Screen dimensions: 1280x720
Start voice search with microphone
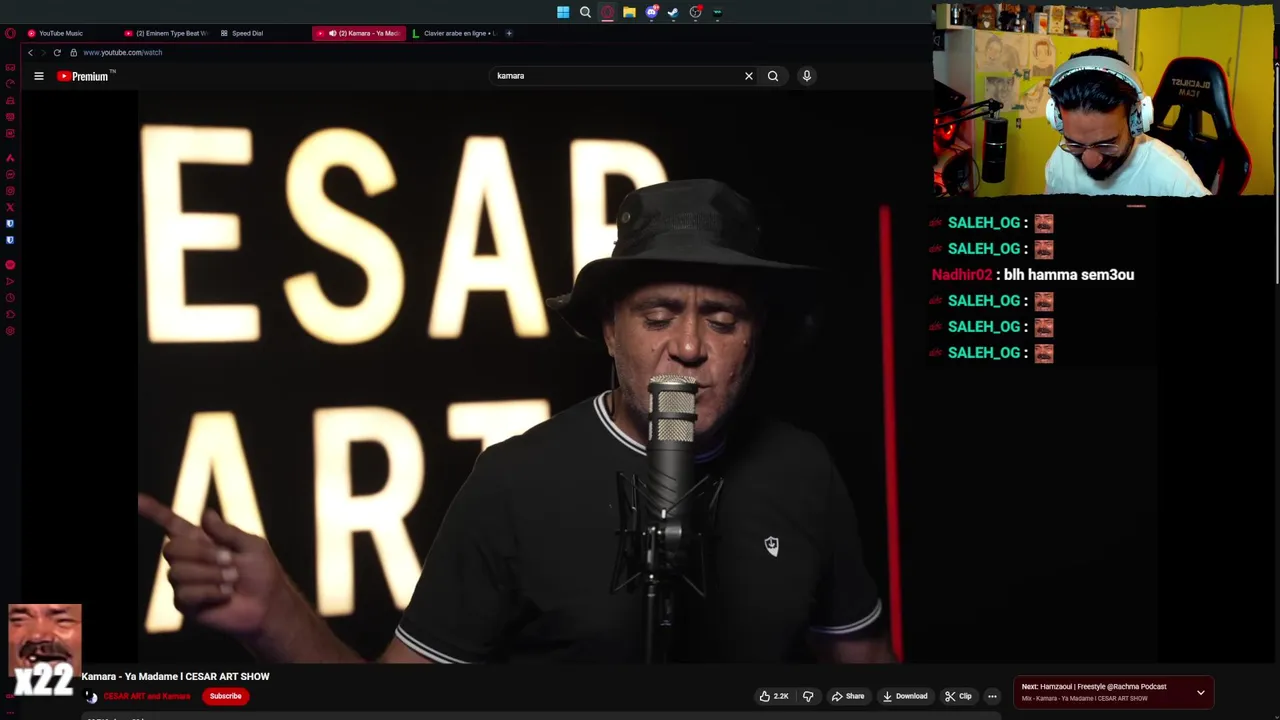pos(807,76)
